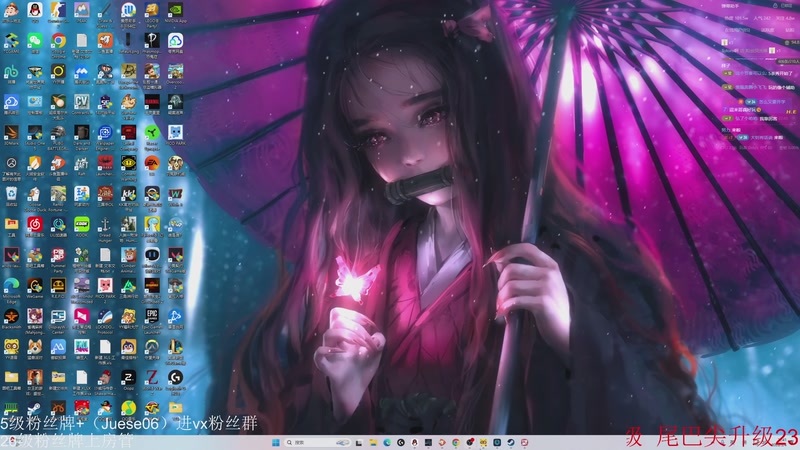Launch the Content Warning game icon

pyautogui.click(x=129, y=163)
